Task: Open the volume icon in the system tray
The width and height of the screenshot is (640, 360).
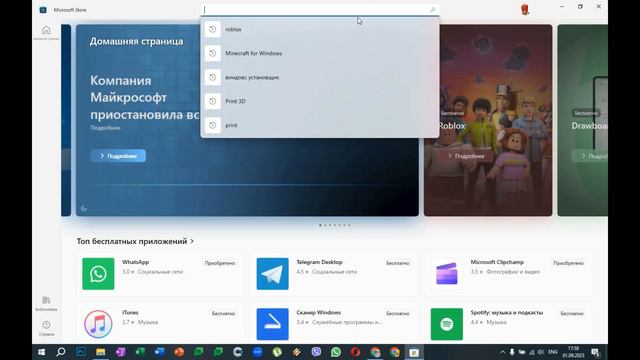Action: coord(541,352)
